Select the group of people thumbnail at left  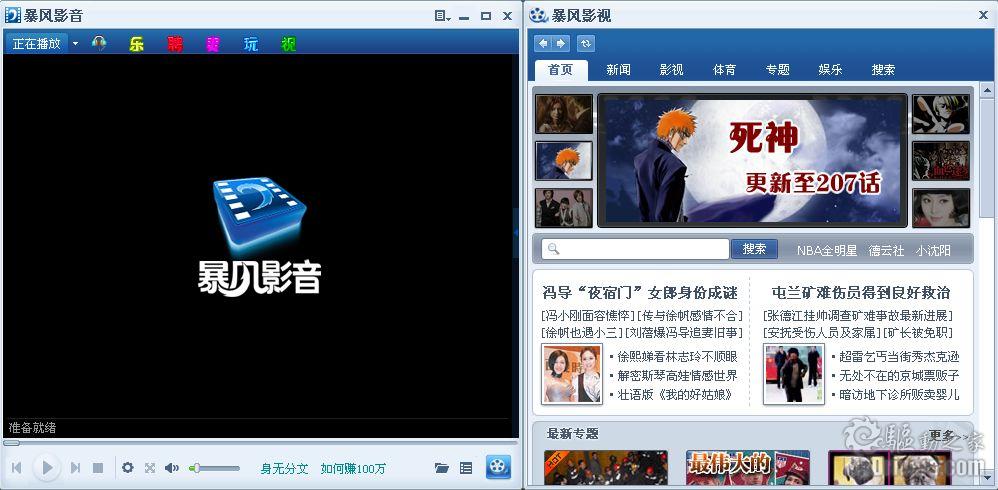point(564,208)
